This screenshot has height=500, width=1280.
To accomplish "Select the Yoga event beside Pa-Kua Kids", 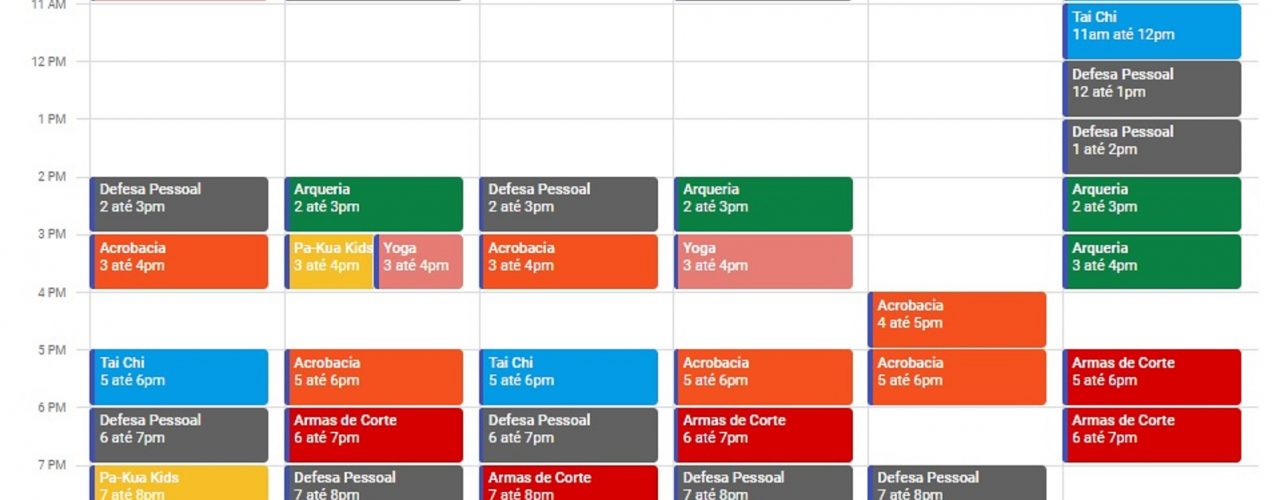I will click(x=419, y=261).
